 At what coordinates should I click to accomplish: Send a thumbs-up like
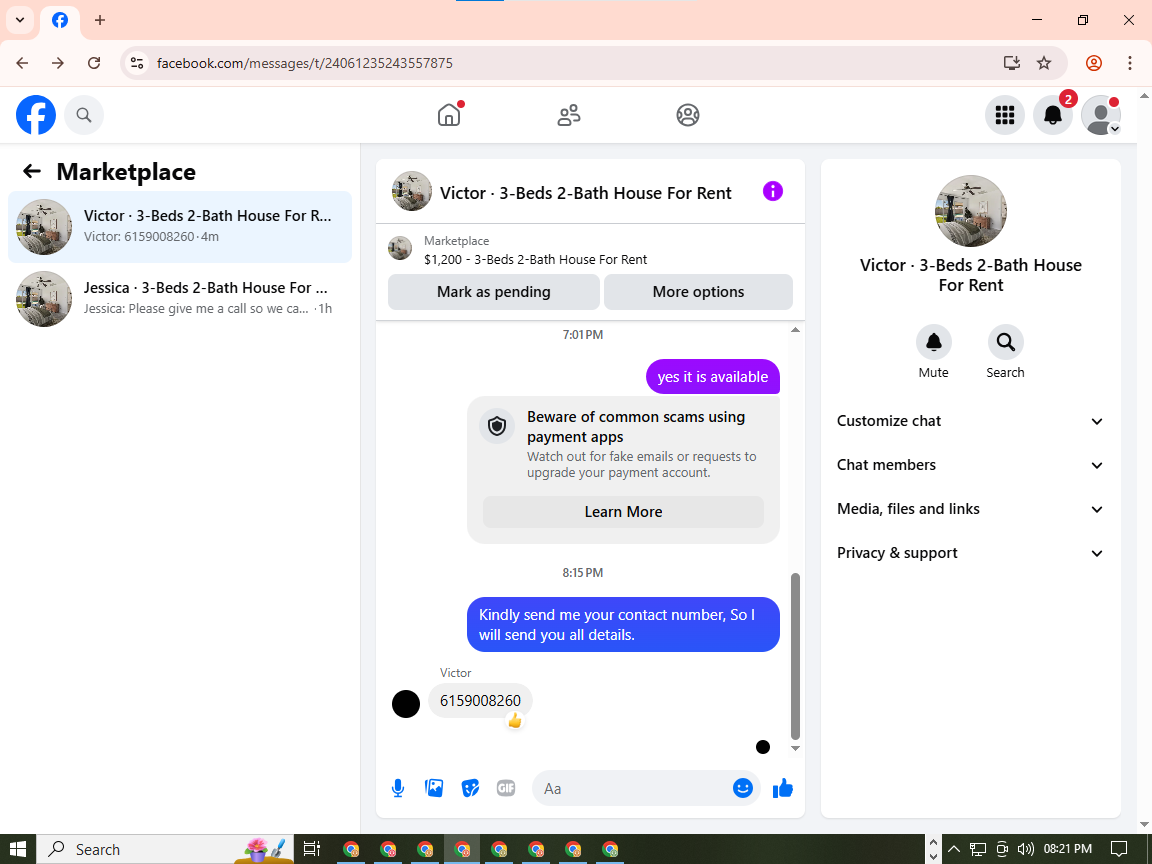tap(783, 788)
